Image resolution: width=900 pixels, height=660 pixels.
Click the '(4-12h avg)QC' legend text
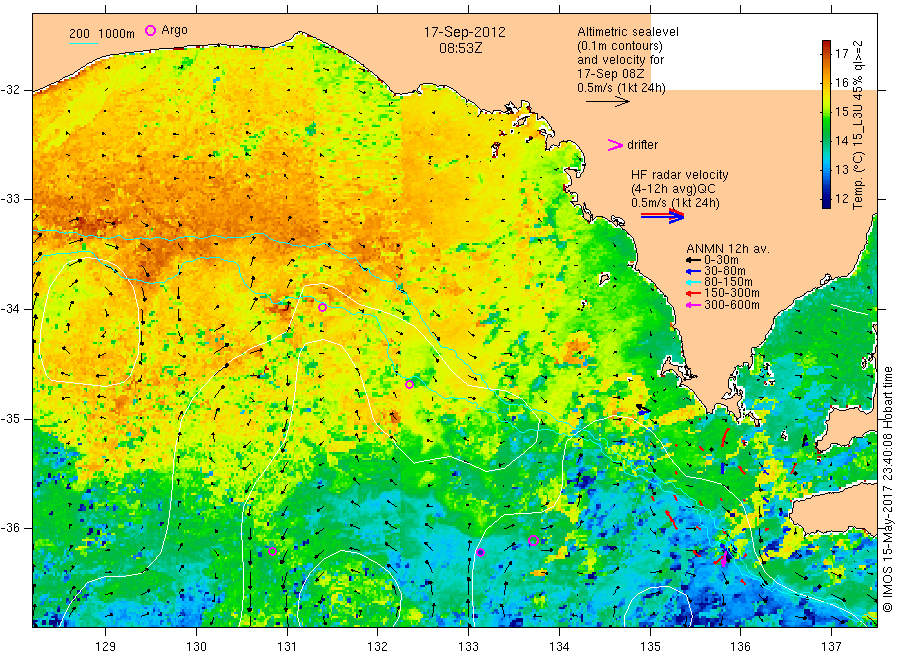(673, 189)
